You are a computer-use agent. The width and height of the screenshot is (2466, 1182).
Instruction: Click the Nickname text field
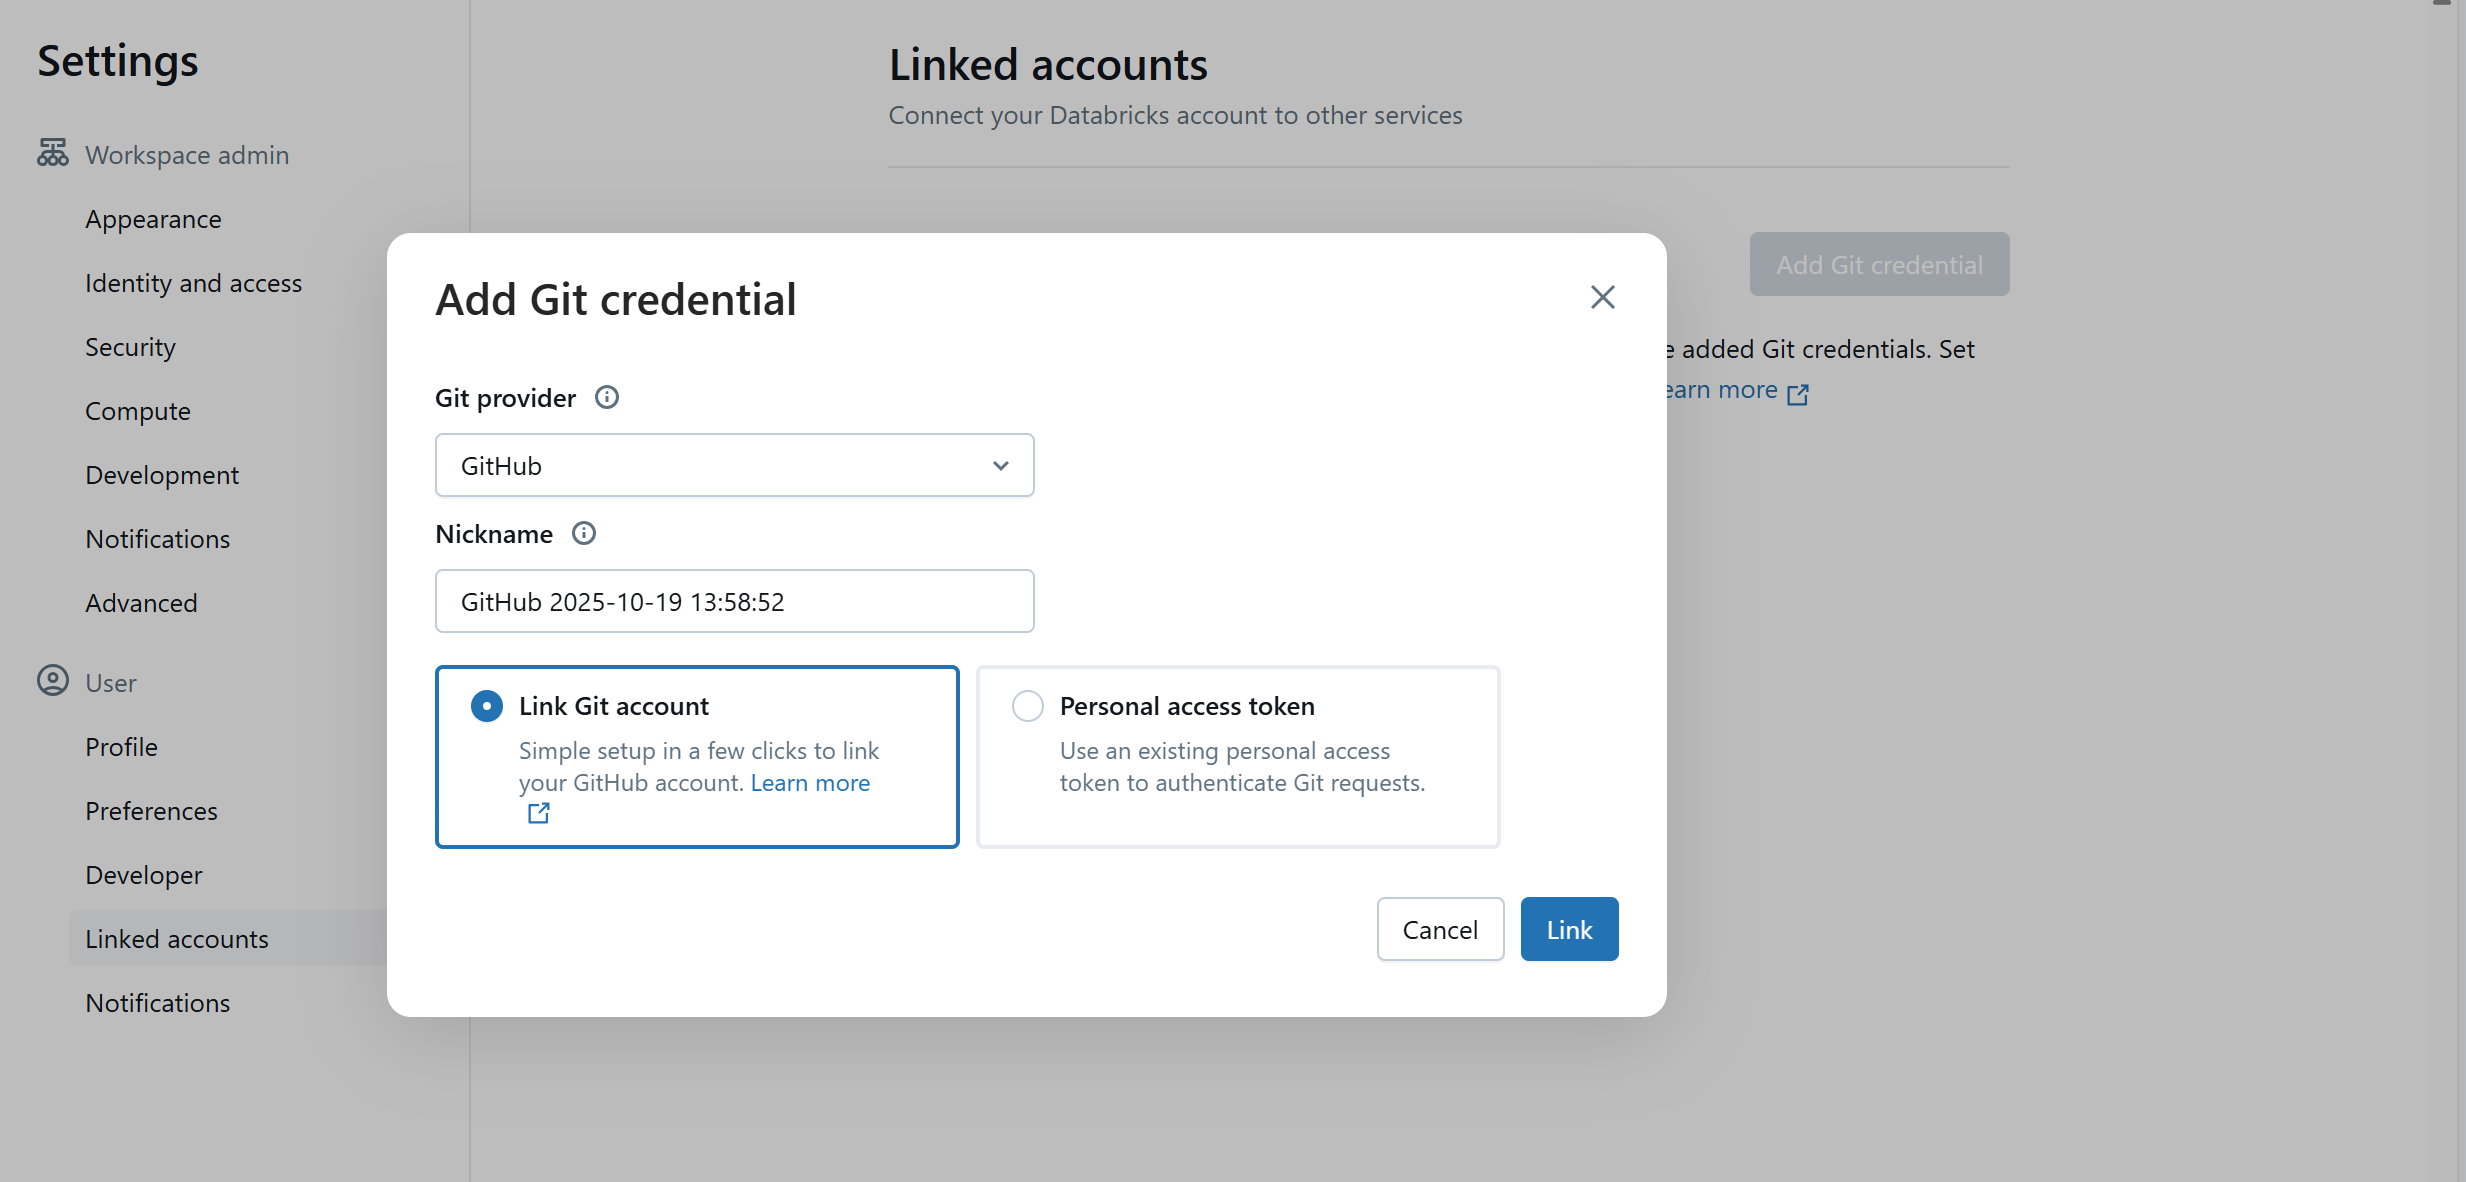[734, 601]
